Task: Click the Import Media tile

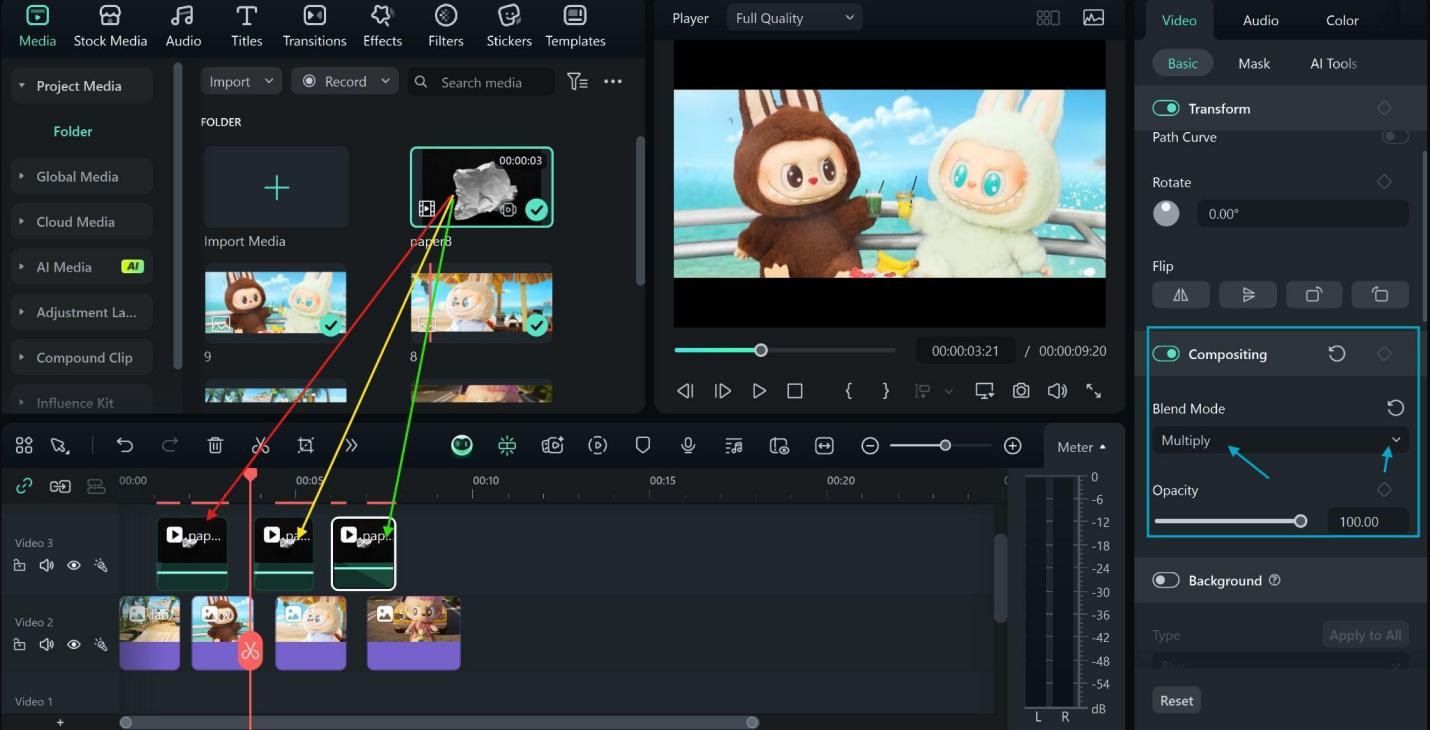Action: pyautogui.click(x=276, y=188)
